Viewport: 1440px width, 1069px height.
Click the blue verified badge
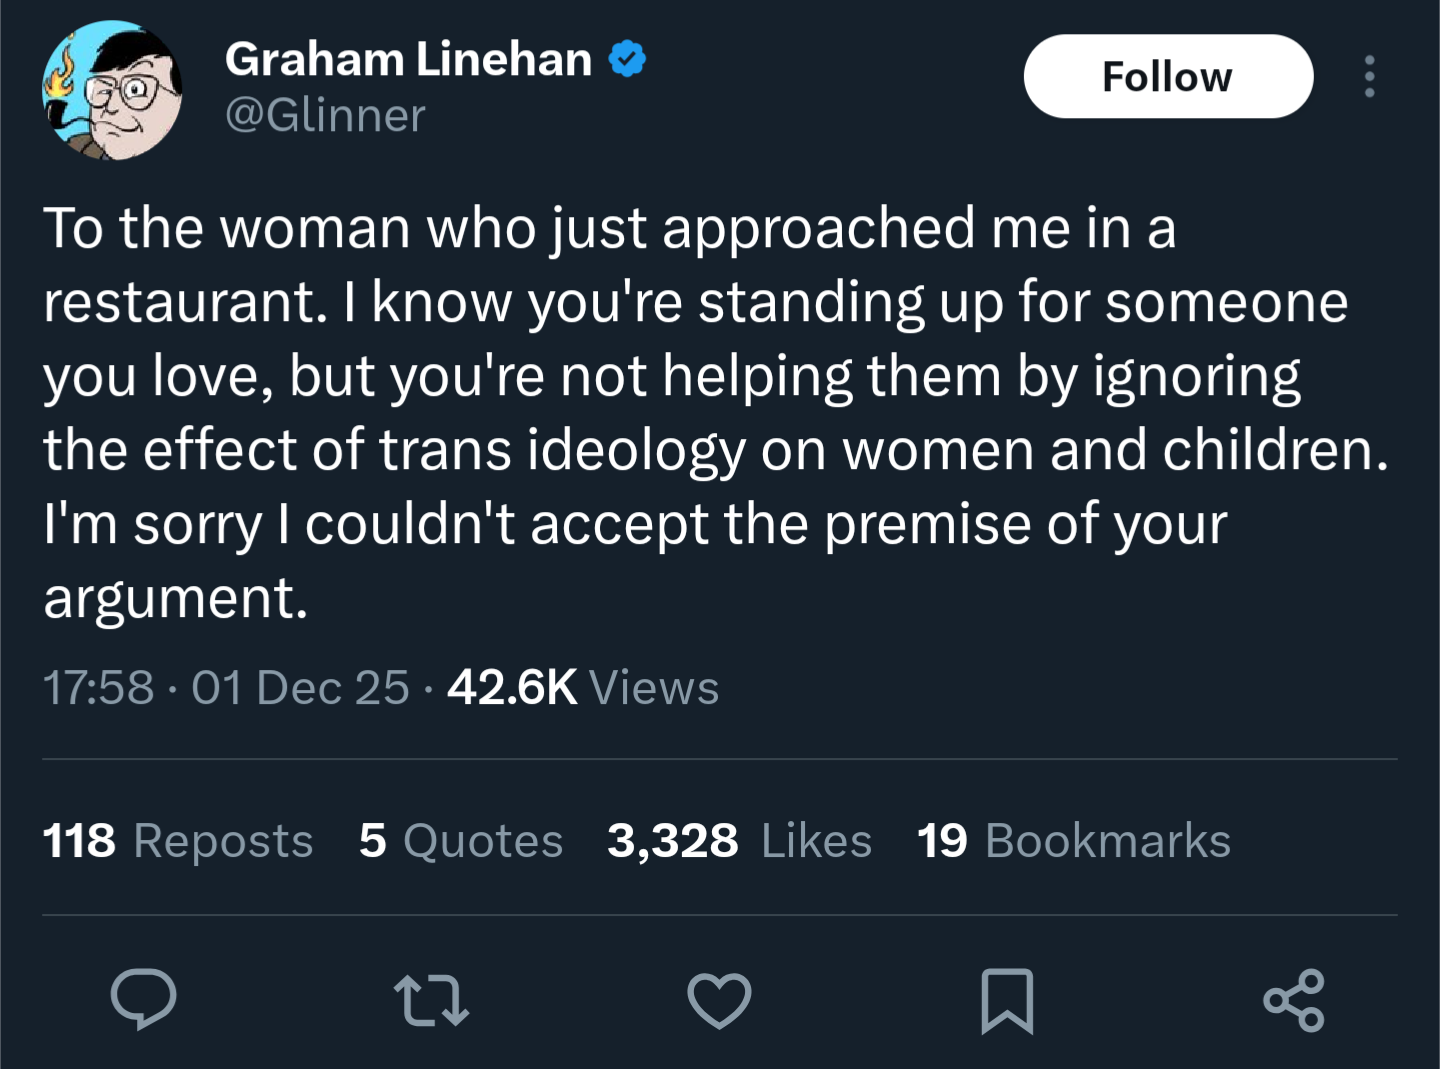(x=627, y=60)
